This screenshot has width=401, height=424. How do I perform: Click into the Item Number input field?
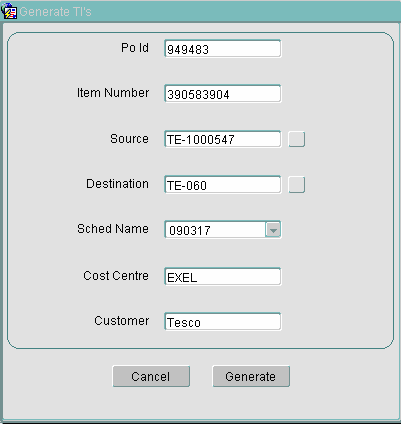[223, 94]
